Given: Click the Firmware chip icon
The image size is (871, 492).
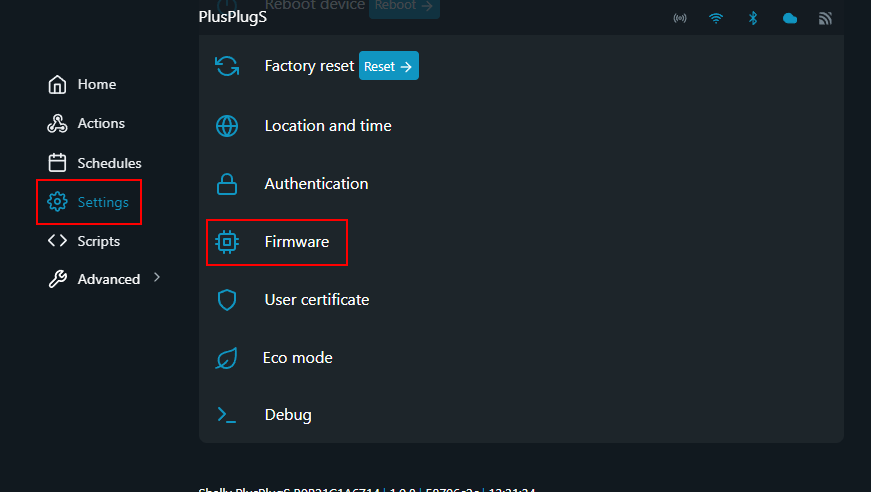Looking at the screenshot, I should coord(227,242).
